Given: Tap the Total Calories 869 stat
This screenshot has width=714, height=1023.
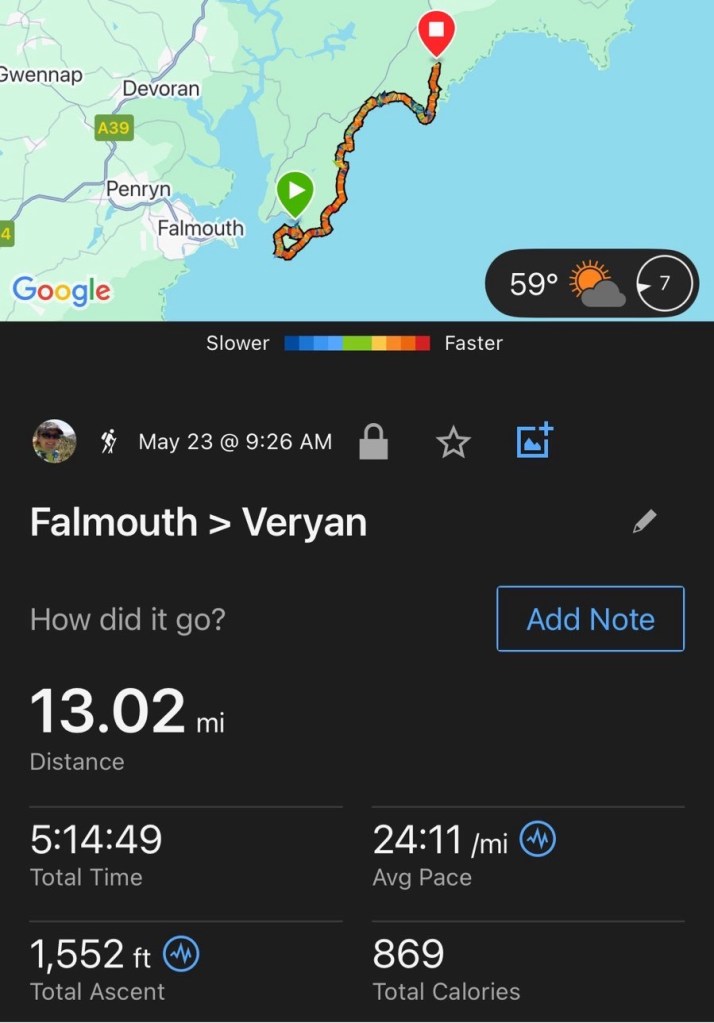Looking at the screenshot, I should 409,956.
